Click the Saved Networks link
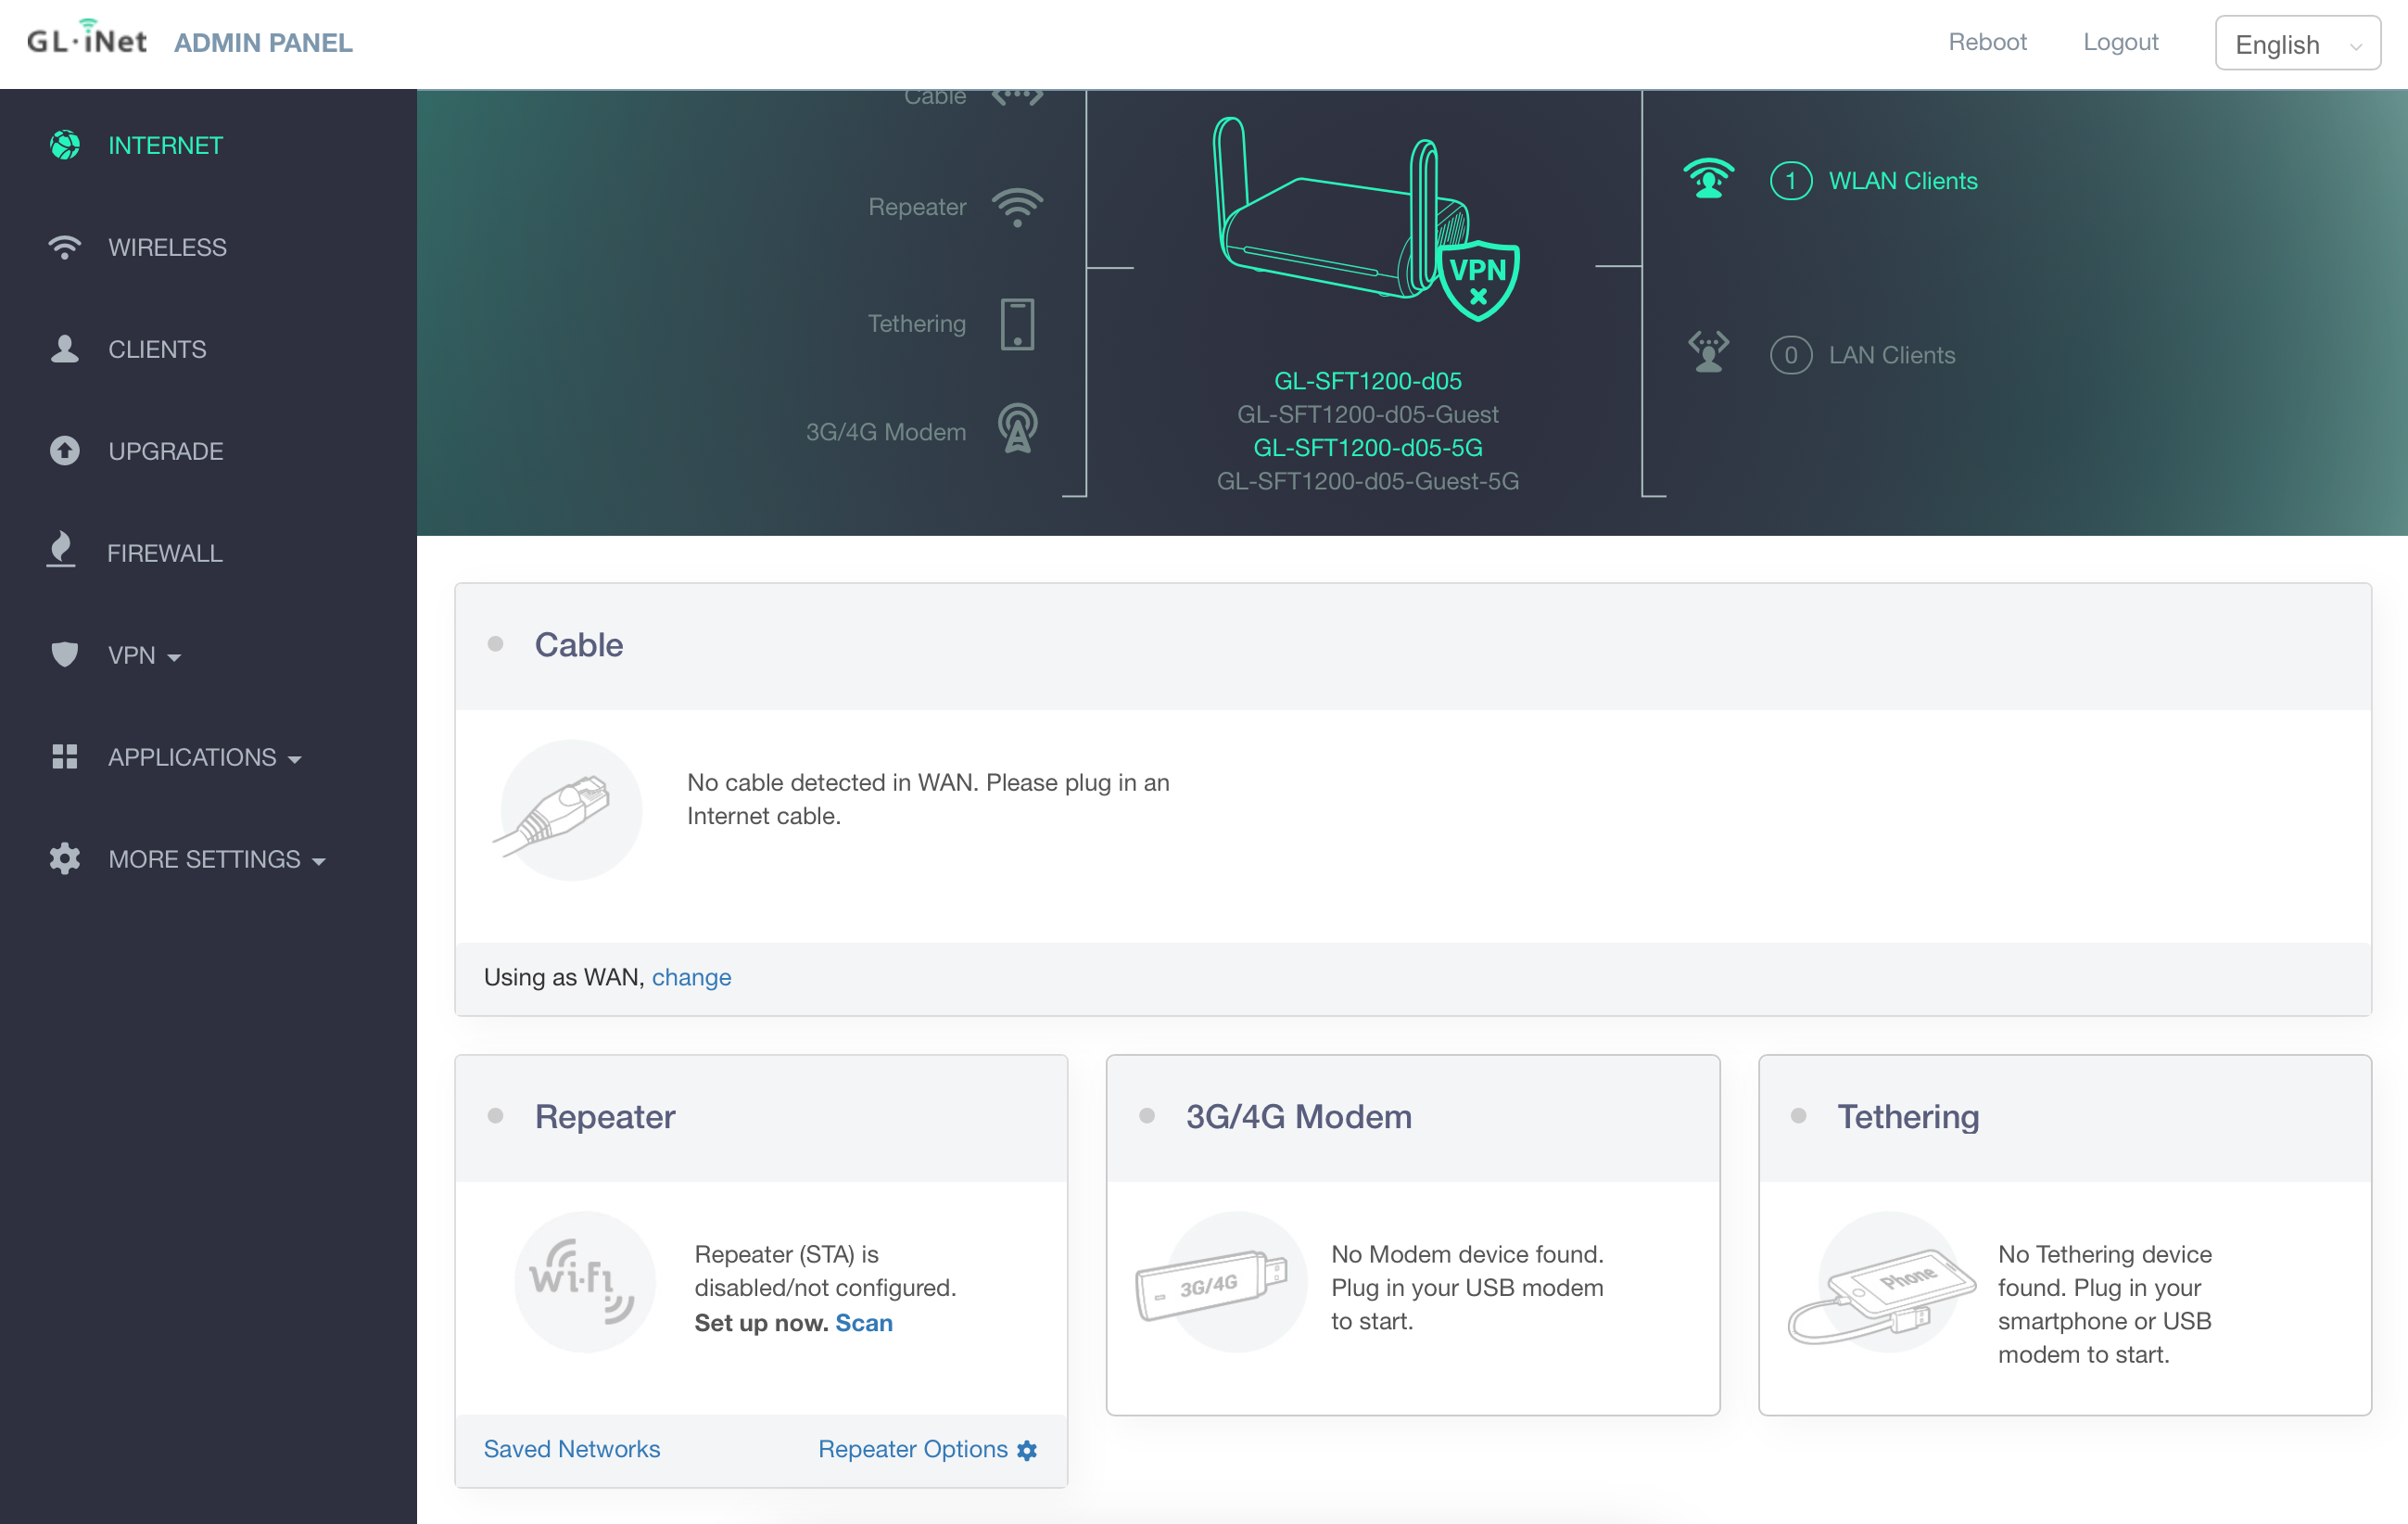The height and width of the screenshot is (1524, 2408). pyautogui.click(x=572, y=1447)
